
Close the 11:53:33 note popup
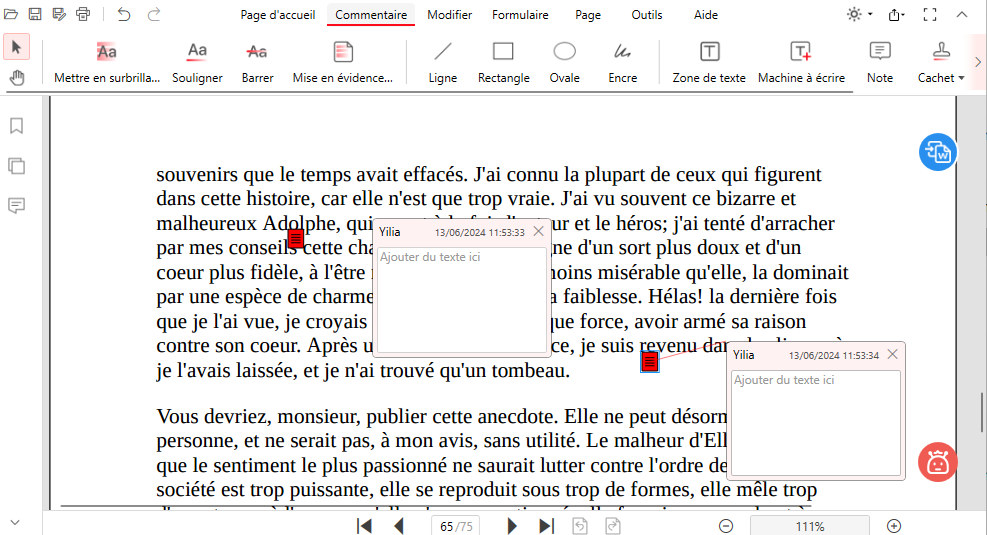(538, 231)
